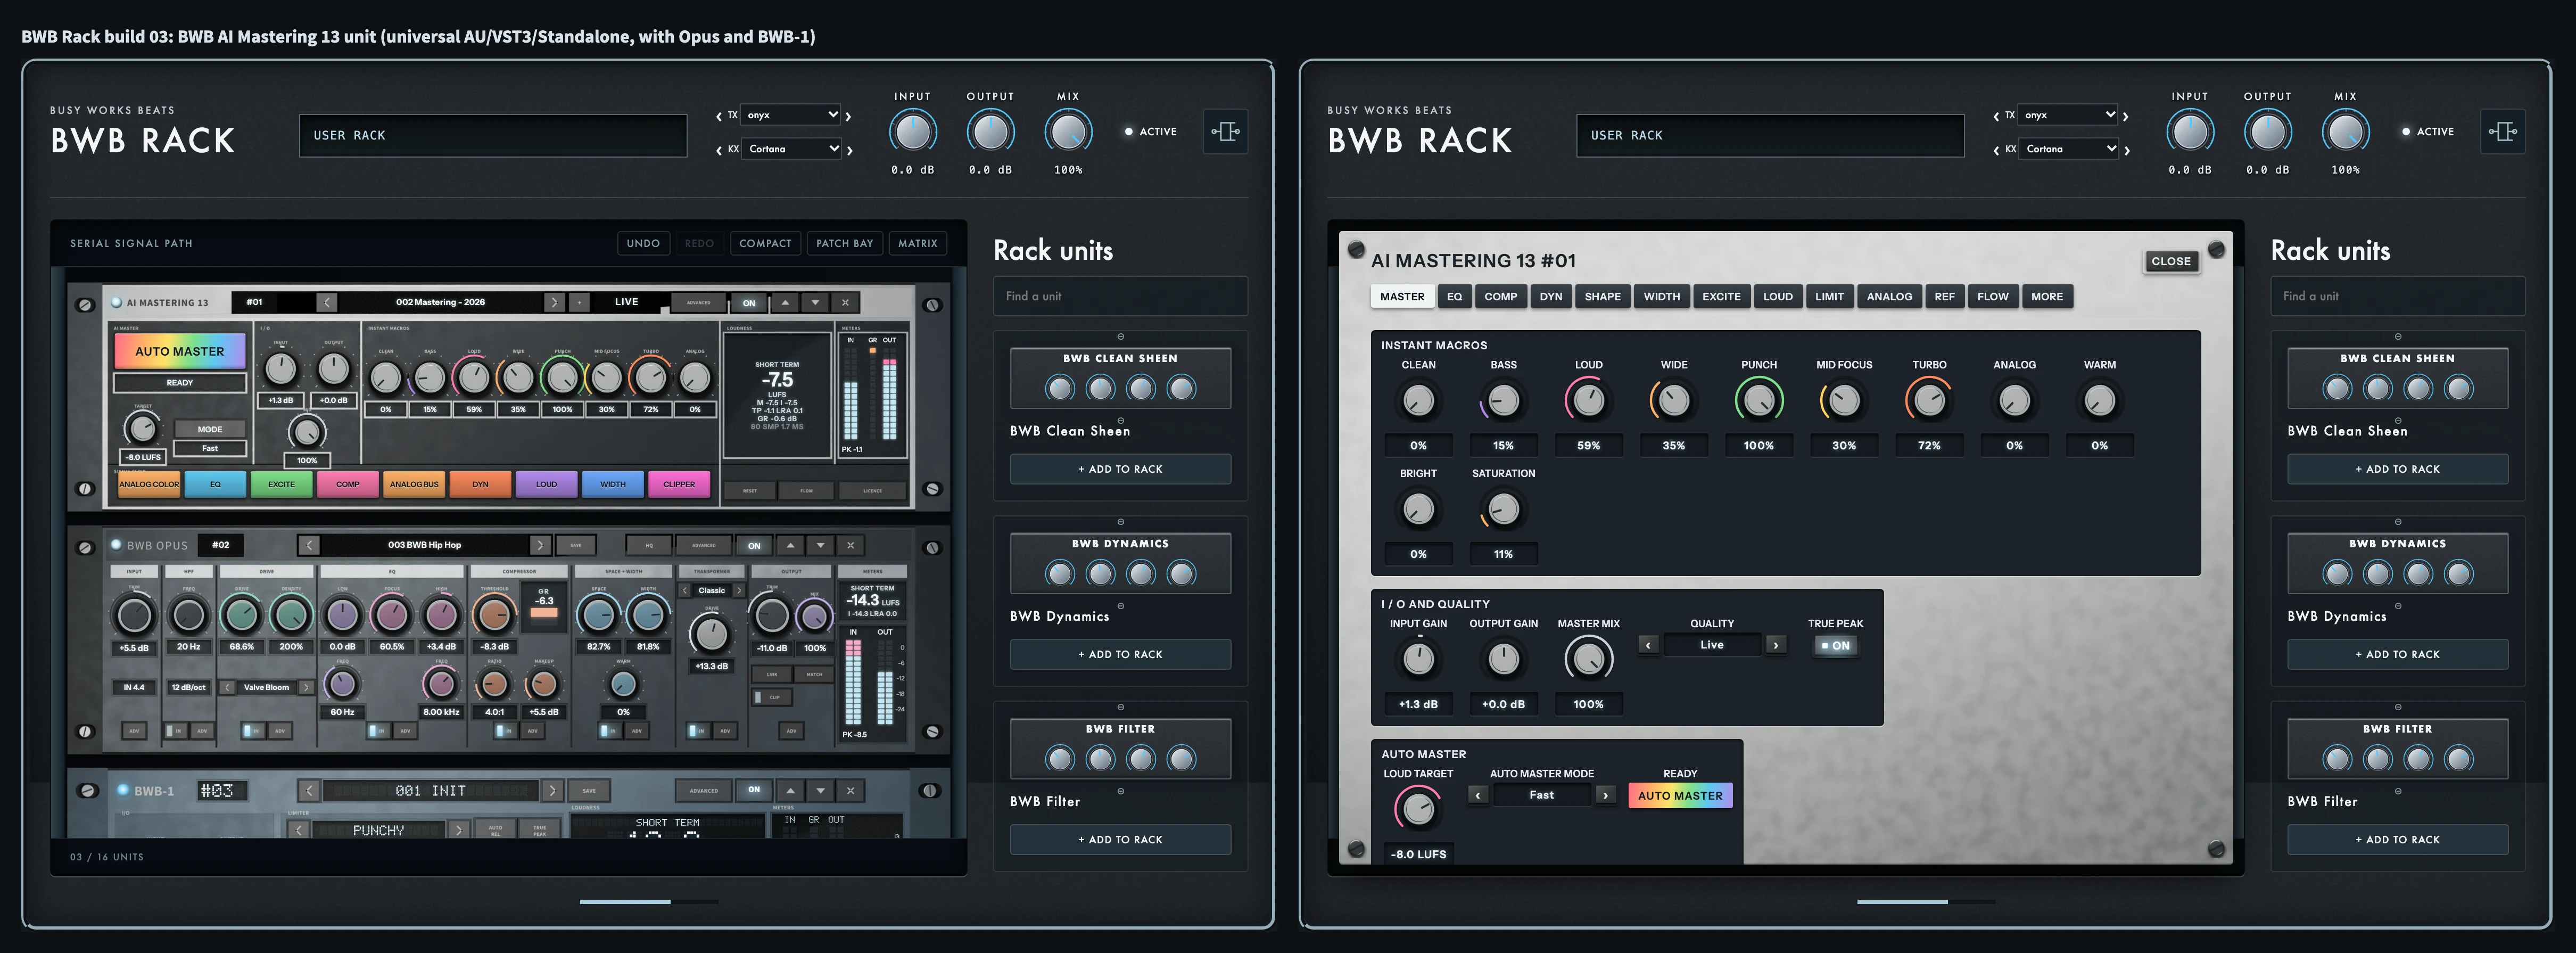Remove BWB Opus unit with its X
The height and width of the screenshot is (953, 2576).
click(x=850, y=545)
